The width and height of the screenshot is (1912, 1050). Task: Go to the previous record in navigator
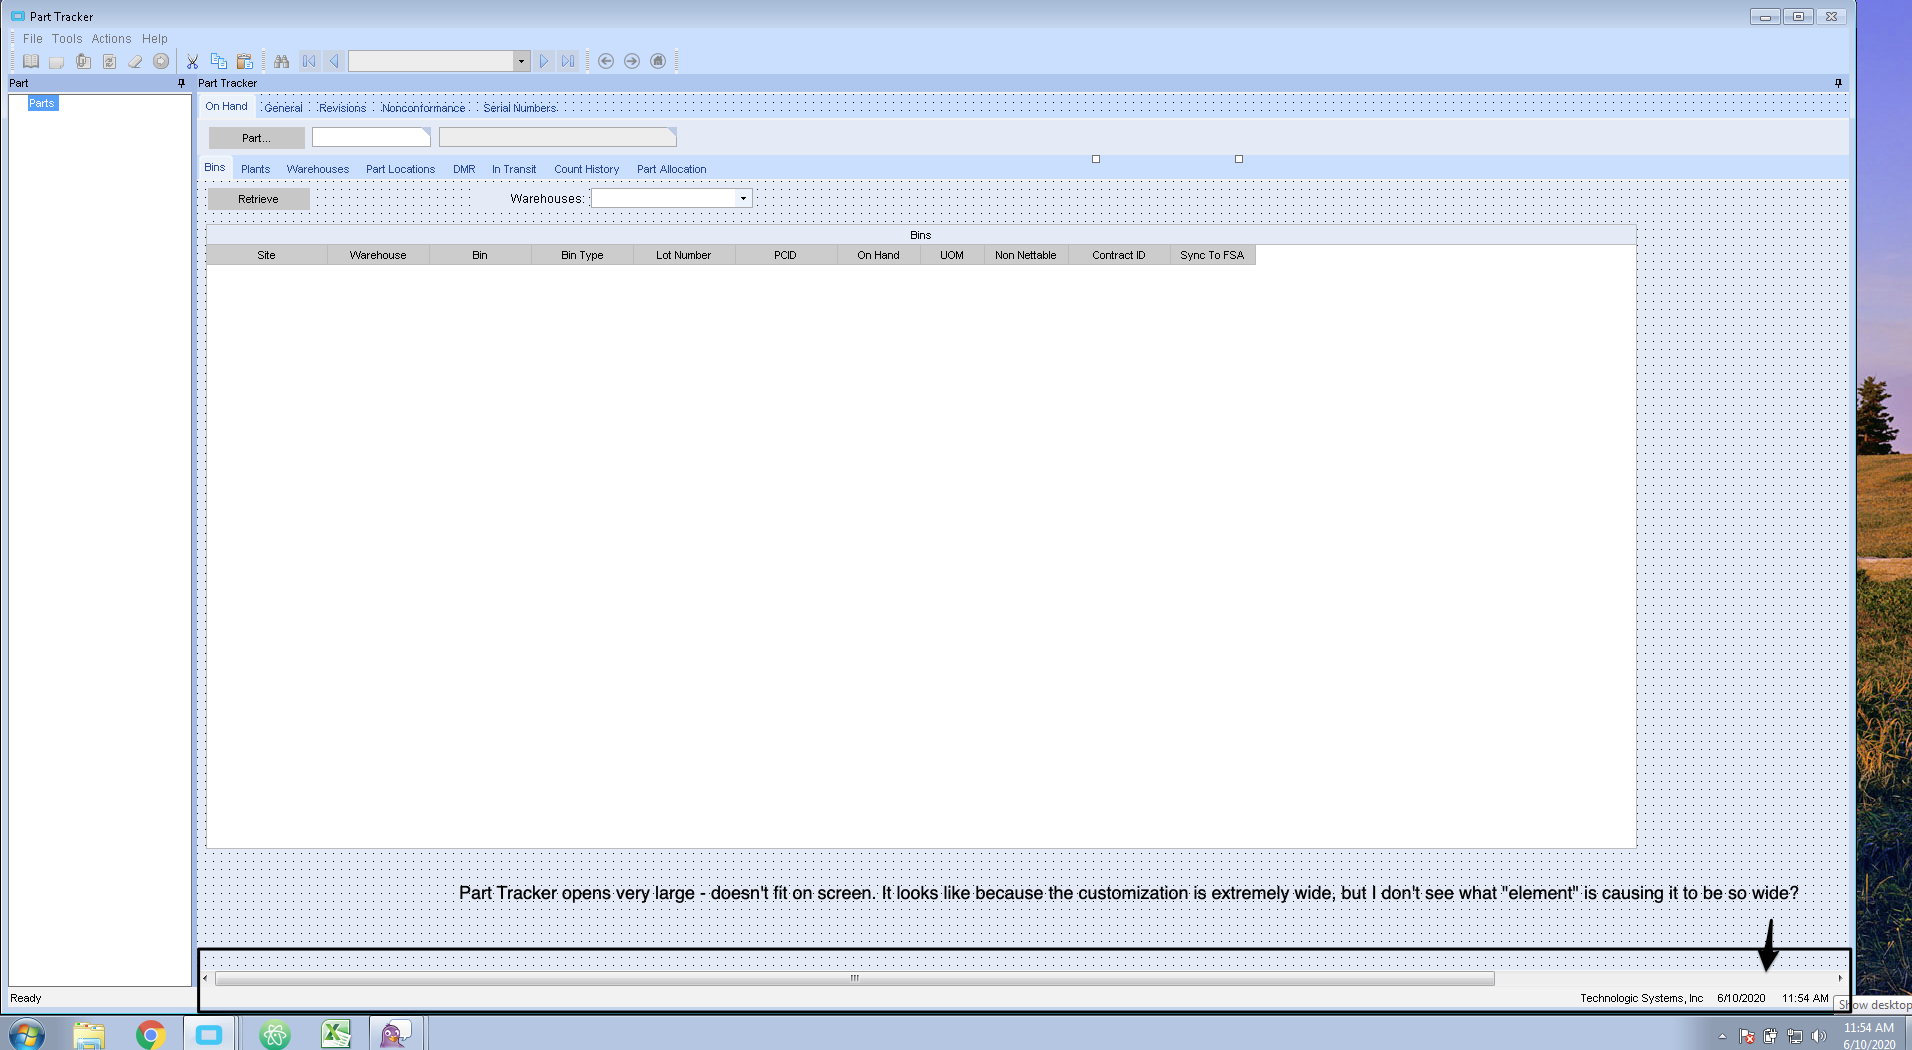click(x=334, y=61)
